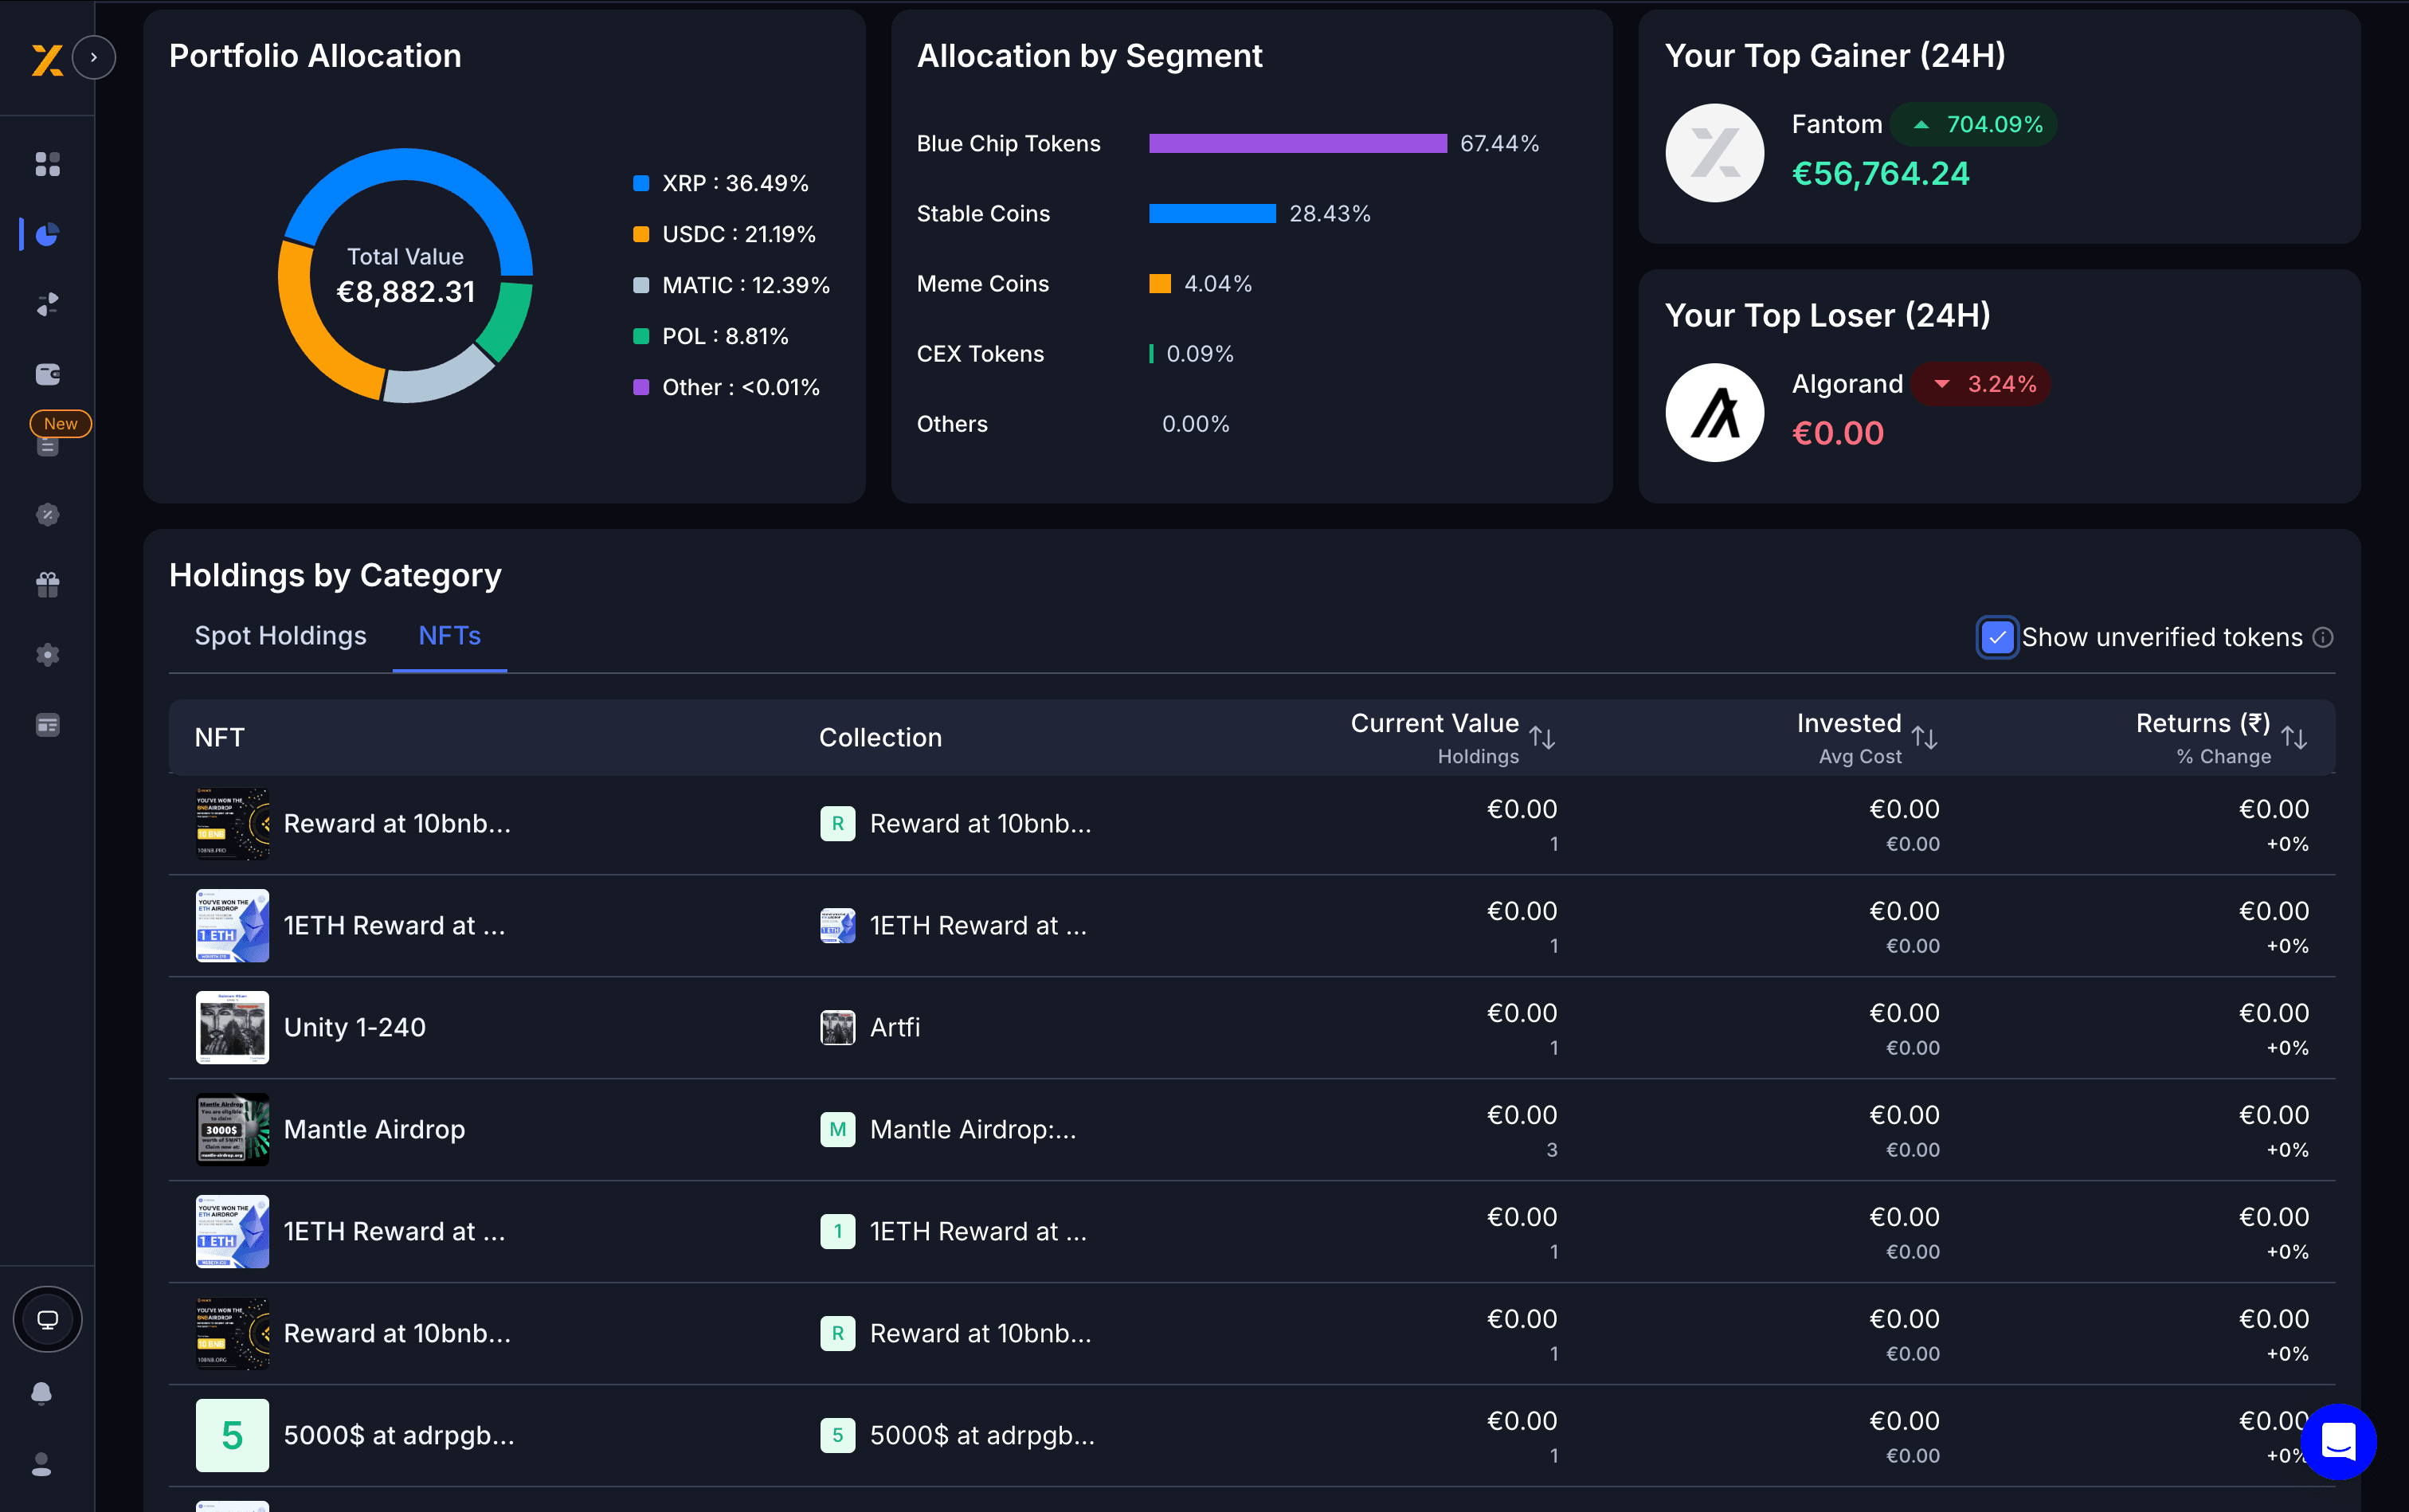Uncheck Show unverified tokens checkbox
The width and height of the screenshot is (2409, 1512).
coord(1997,637)
